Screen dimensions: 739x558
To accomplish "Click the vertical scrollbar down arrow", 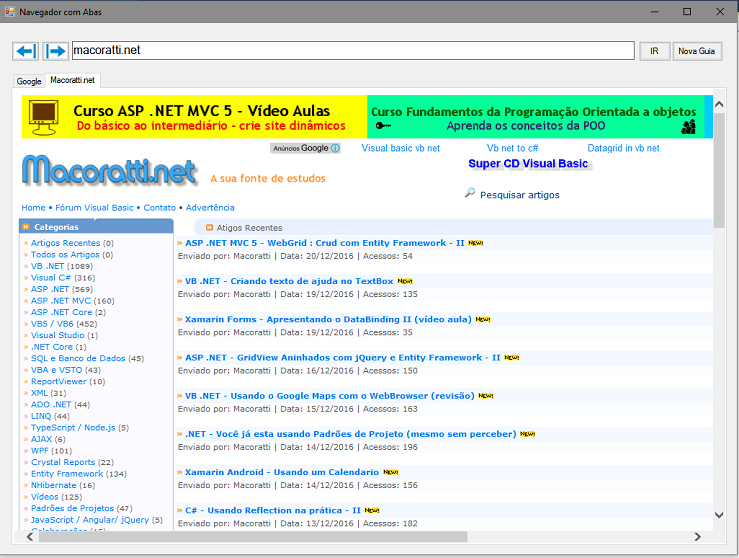I will (x=719, y=515).
